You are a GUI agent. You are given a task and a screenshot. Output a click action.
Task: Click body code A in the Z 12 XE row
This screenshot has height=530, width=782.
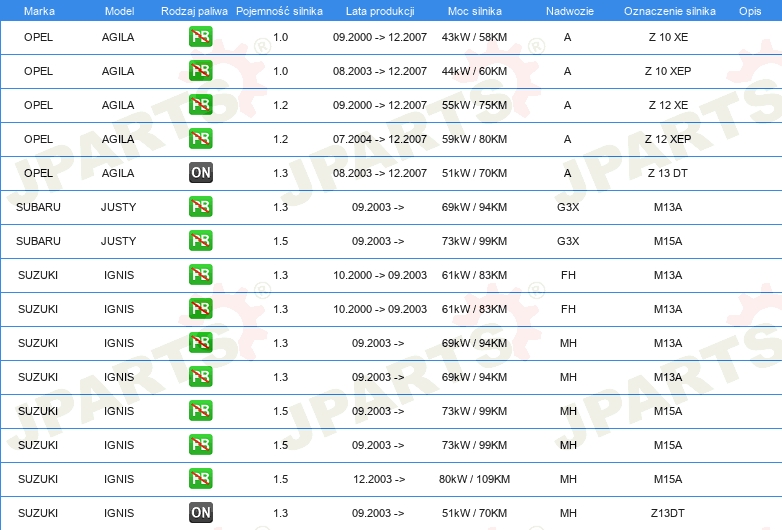568,105
